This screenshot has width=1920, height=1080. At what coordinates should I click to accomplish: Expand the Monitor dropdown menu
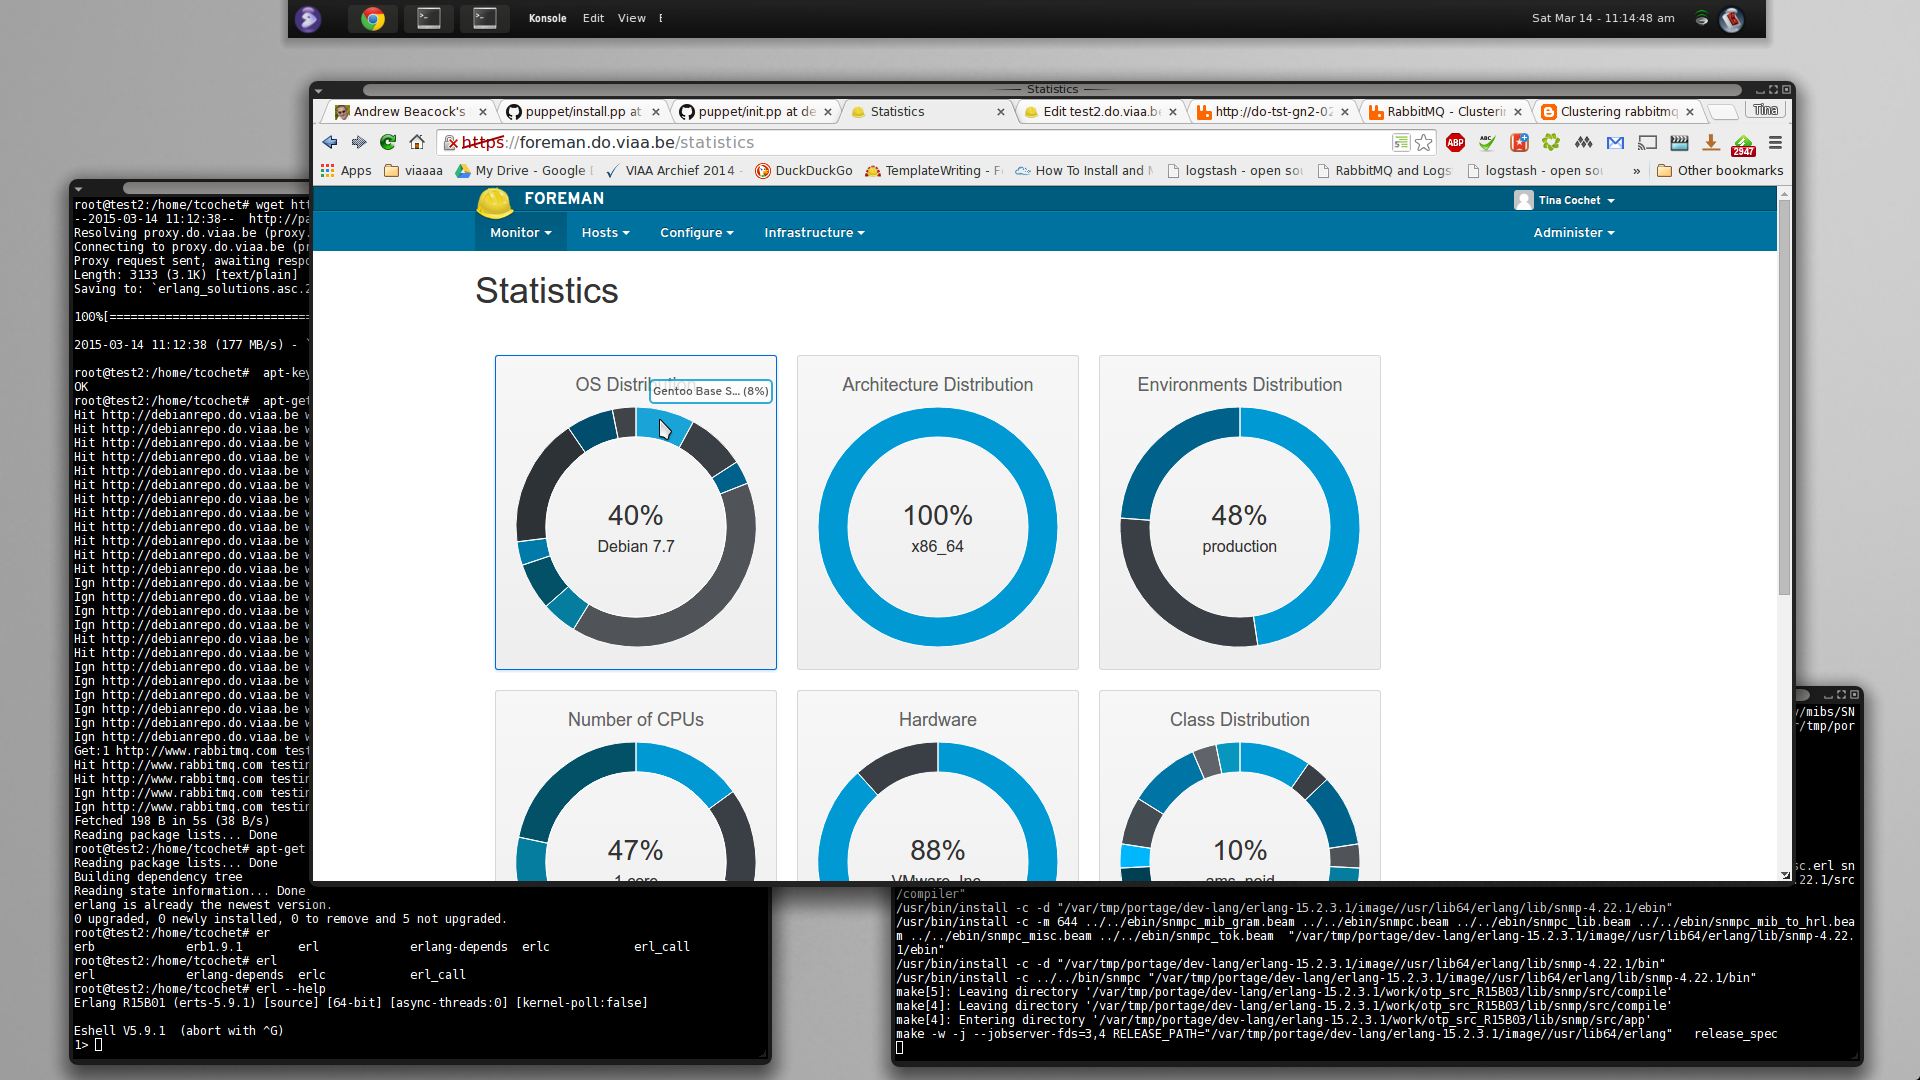tap(521, 233)
